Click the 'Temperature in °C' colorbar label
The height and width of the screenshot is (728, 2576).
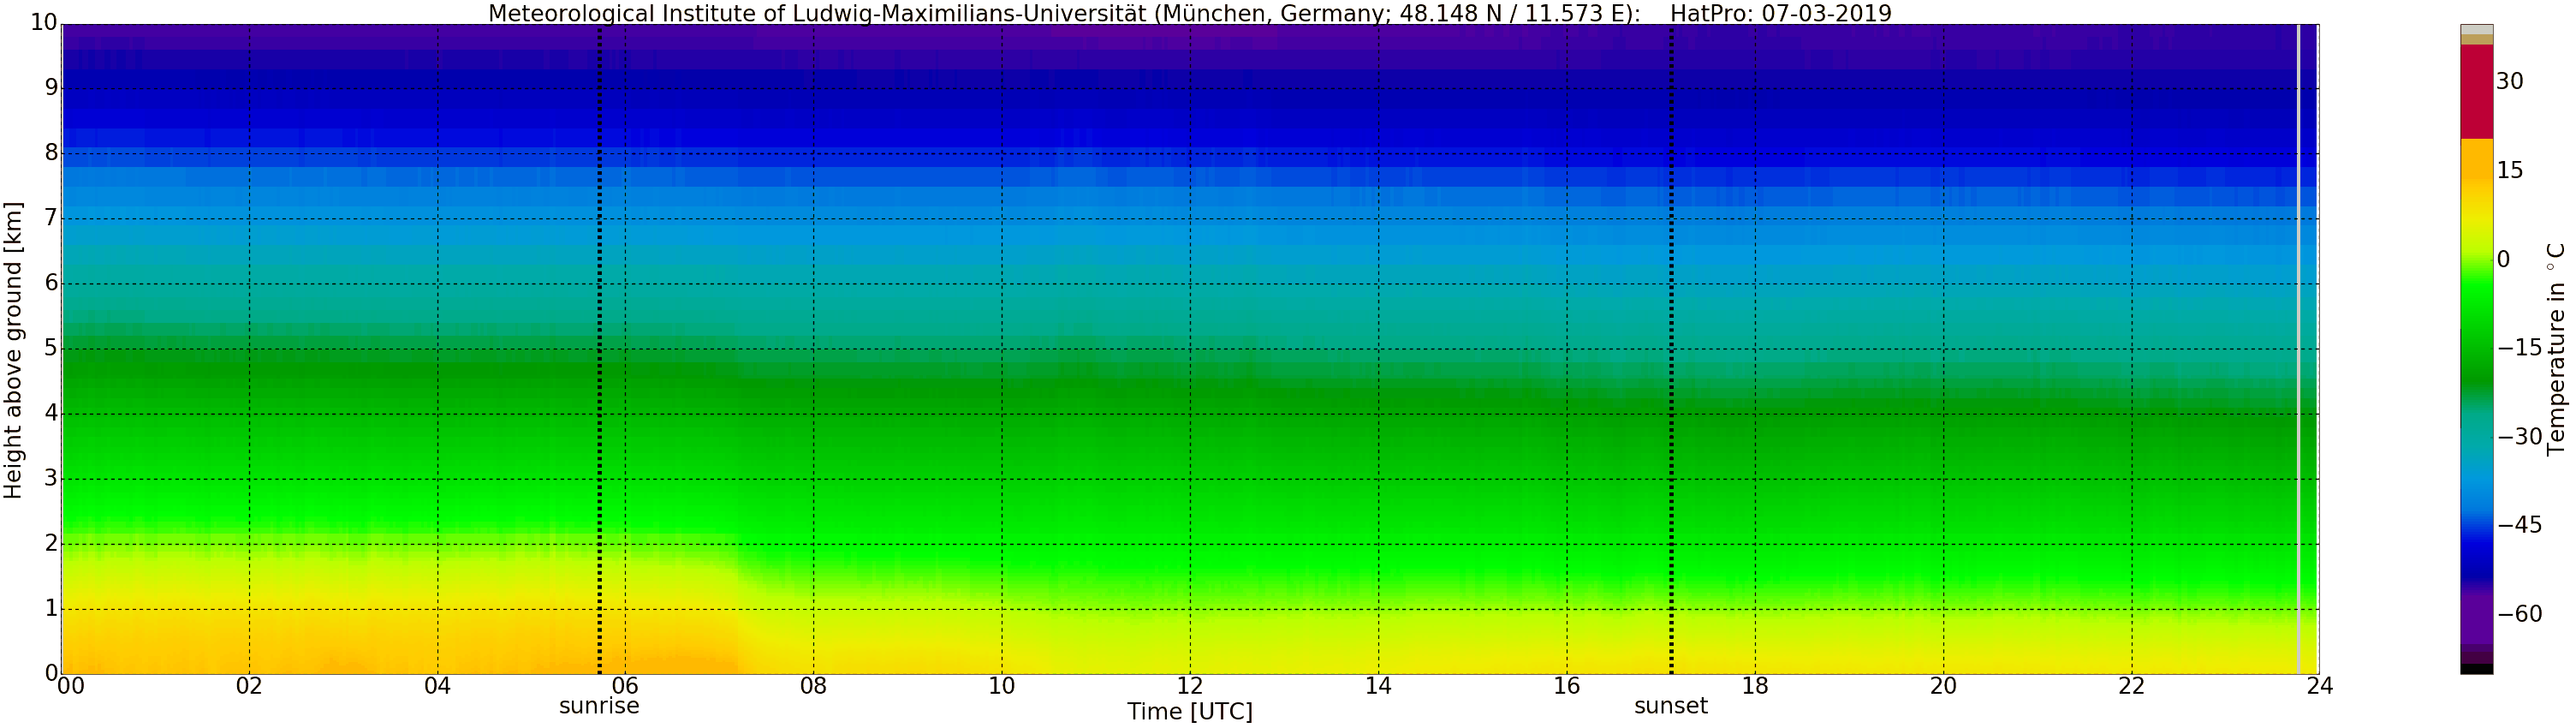coord(2556,348)
